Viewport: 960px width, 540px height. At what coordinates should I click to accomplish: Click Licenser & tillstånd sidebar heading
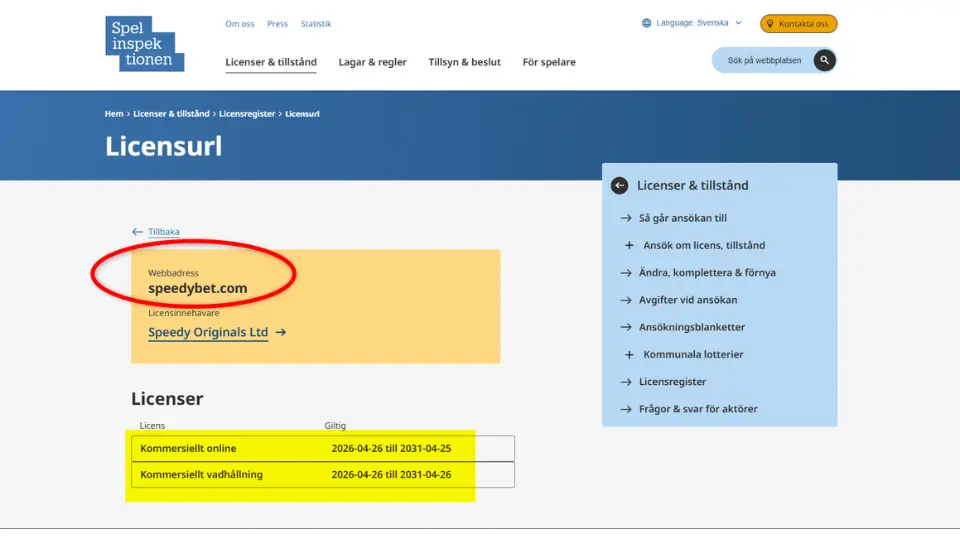[x=692, y=186]
